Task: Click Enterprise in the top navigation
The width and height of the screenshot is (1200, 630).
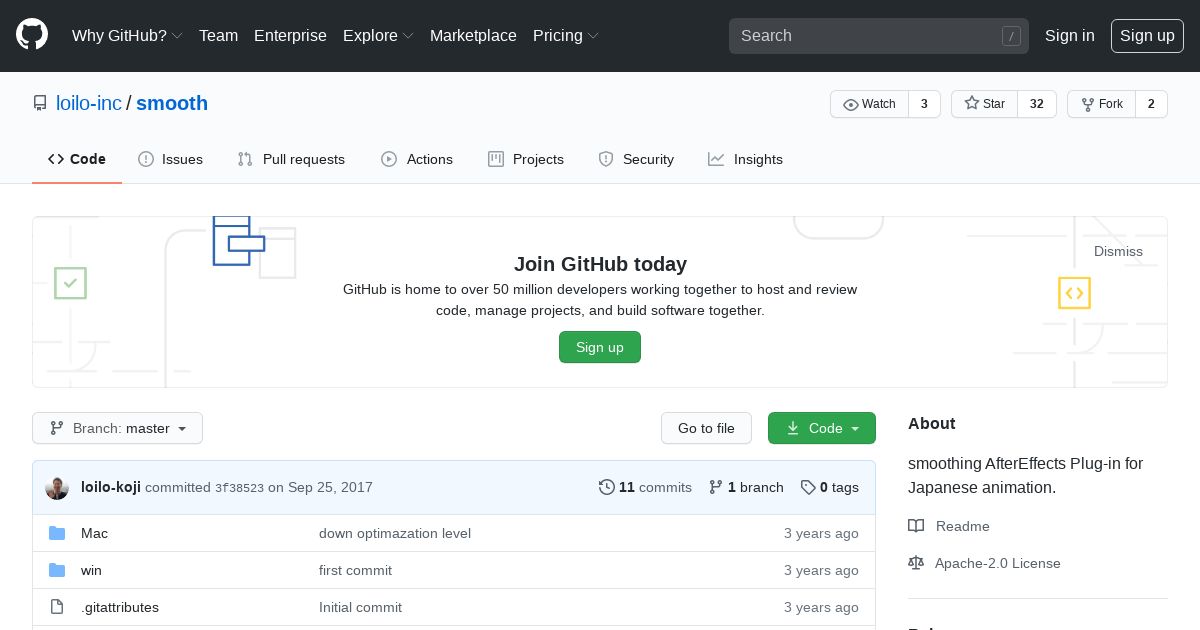Action: [290, 35]
